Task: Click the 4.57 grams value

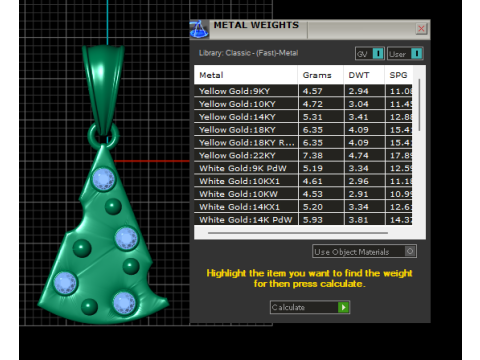Action: pyautogui.click(x=312, y=91)
